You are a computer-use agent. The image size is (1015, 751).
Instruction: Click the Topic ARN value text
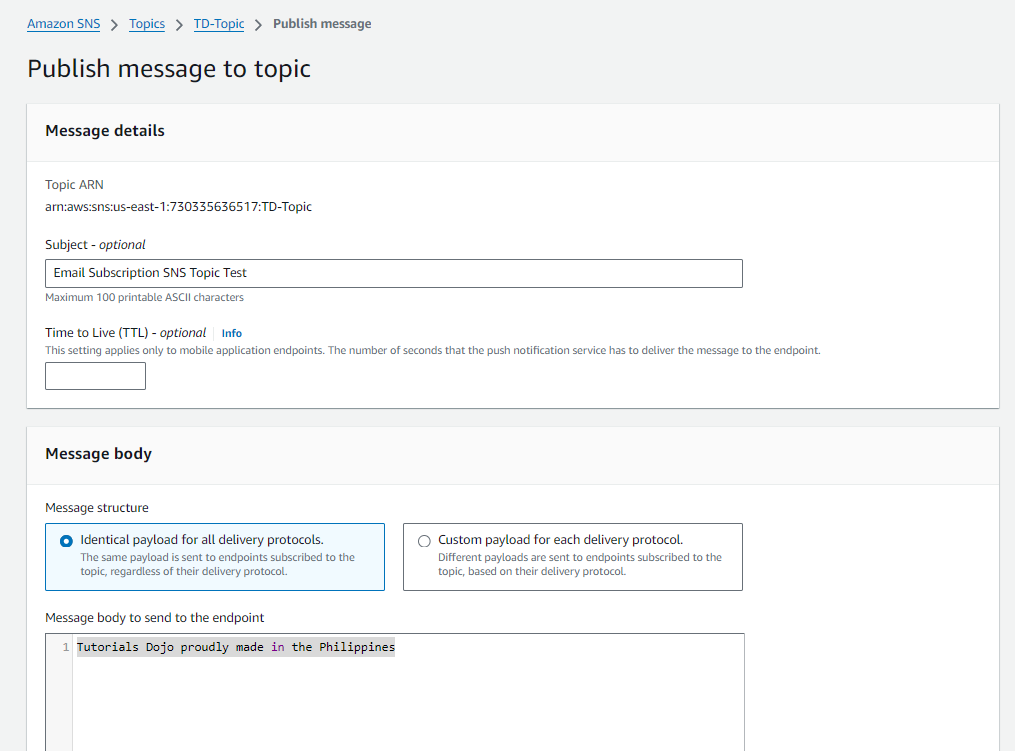(178, 207)
